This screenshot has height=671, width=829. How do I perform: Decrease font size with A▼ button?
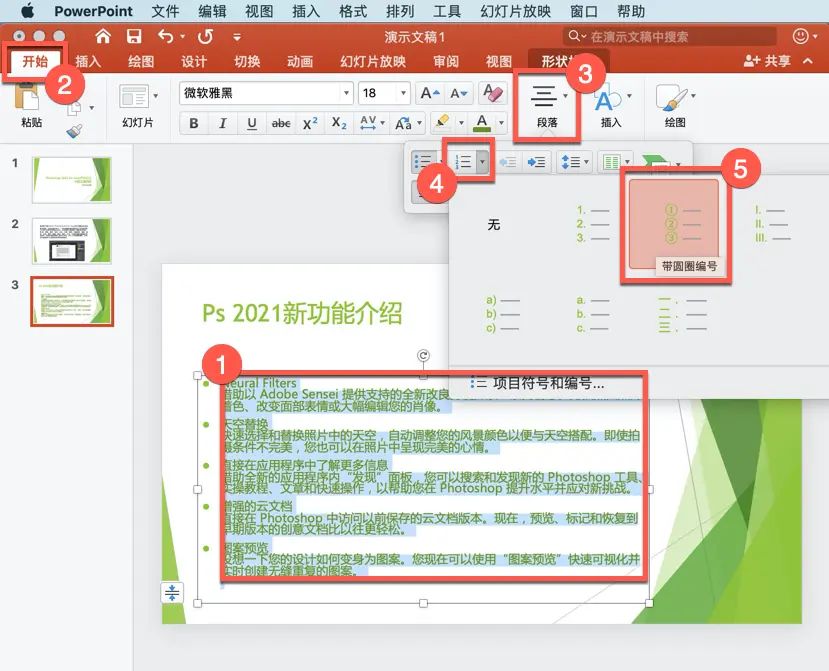tap(458, 94)
